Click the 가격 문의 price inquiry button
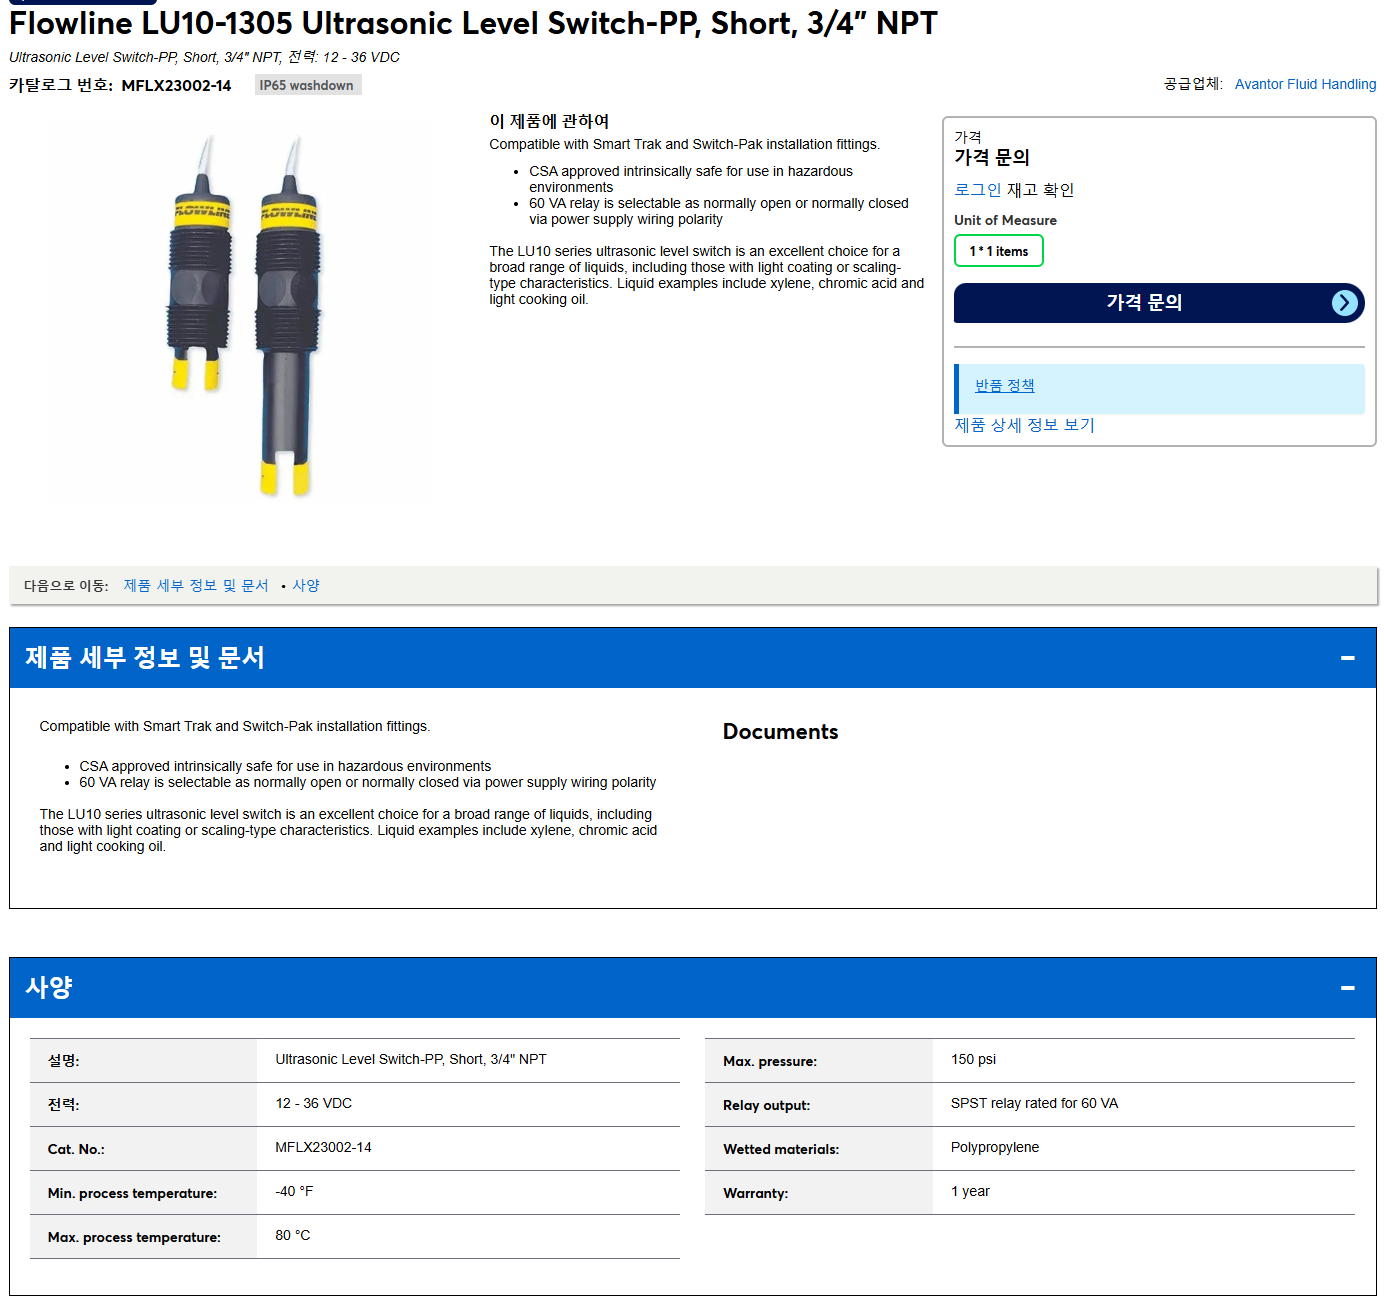The width and height of the screenshot is (1384, 1316). coord(1159,303)
